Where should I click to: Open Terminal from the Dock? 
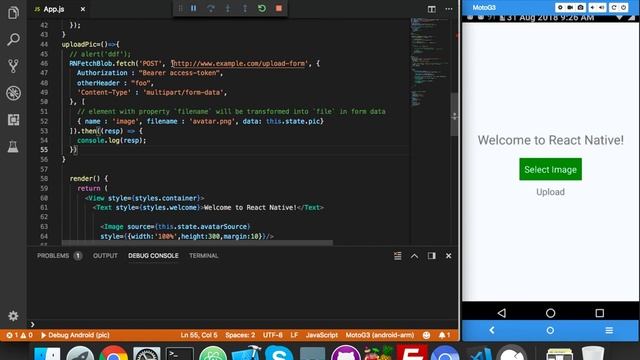click(x=180, y=353)
